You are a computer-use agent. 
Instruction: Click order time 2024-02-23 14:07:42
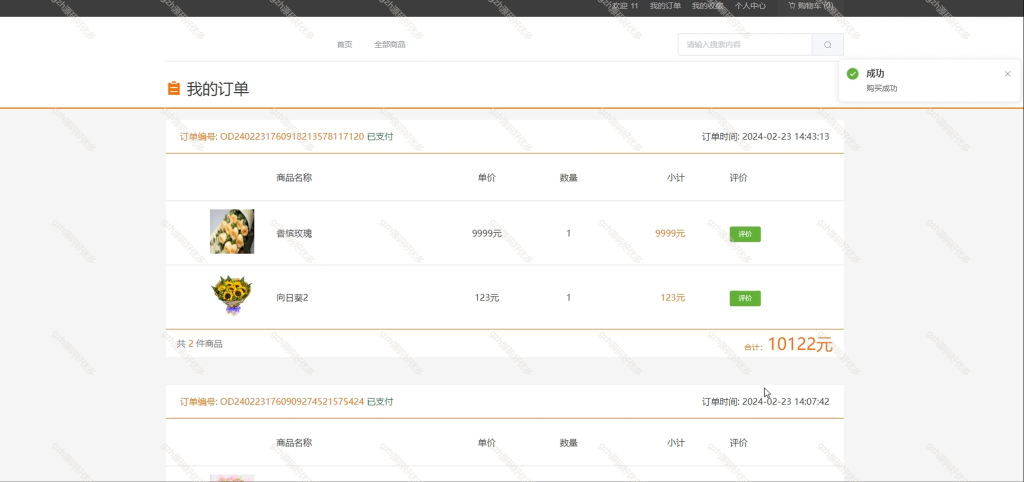[786, 402]
